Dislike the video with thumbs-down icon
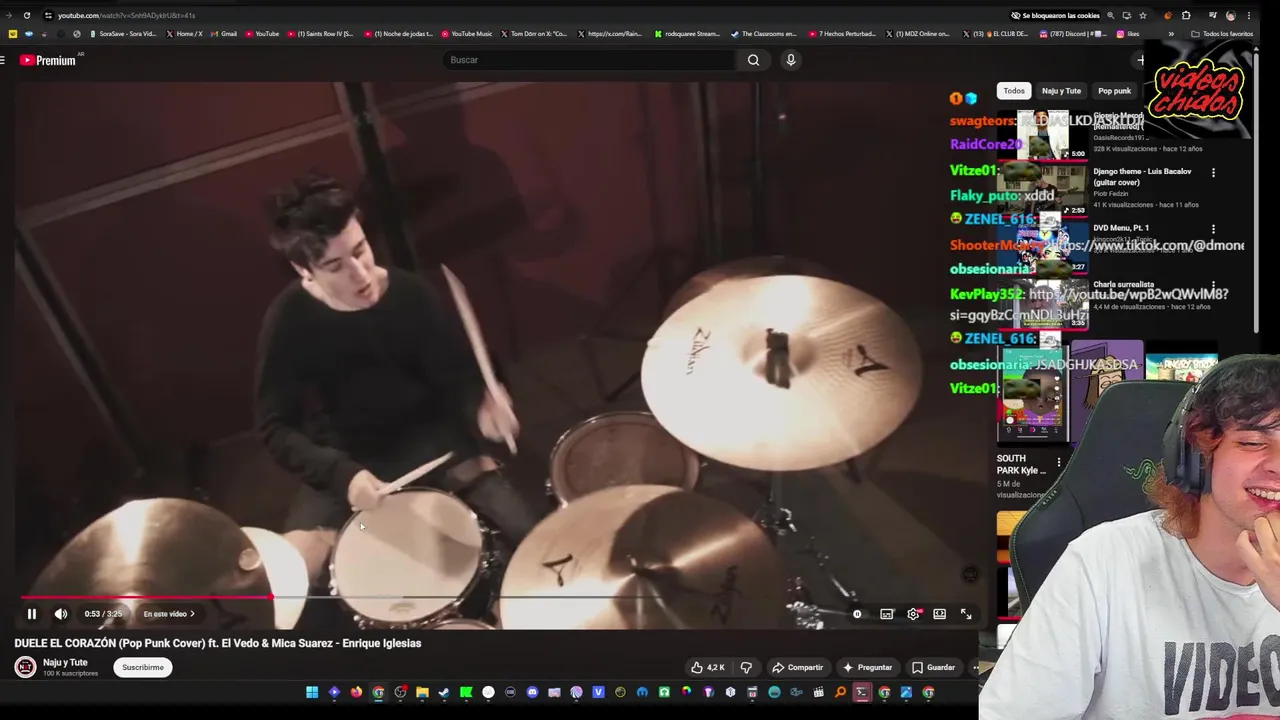 coord(746,667)
